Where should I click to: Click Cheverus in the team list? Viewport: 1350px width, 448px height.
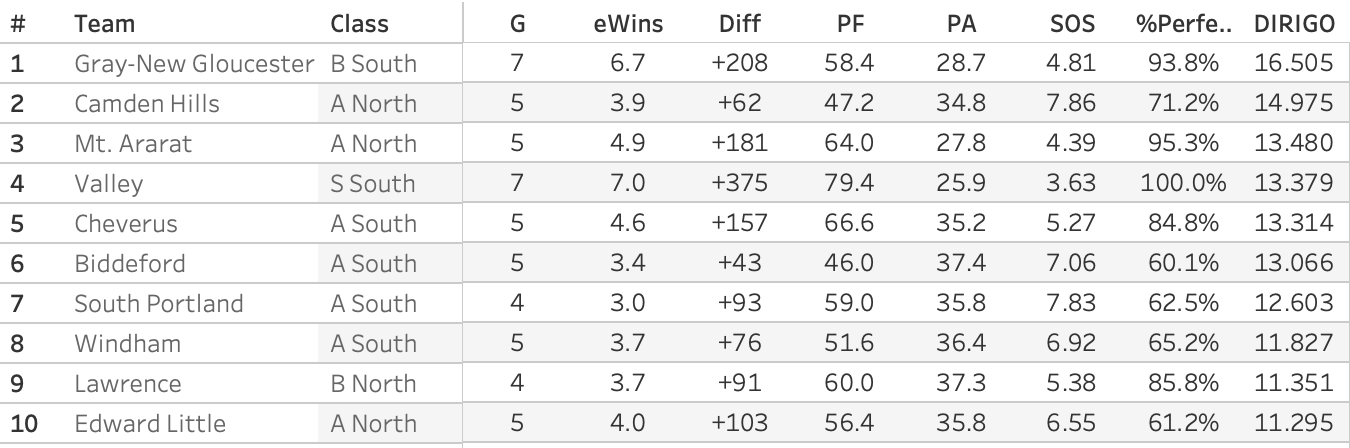(126, 224)
